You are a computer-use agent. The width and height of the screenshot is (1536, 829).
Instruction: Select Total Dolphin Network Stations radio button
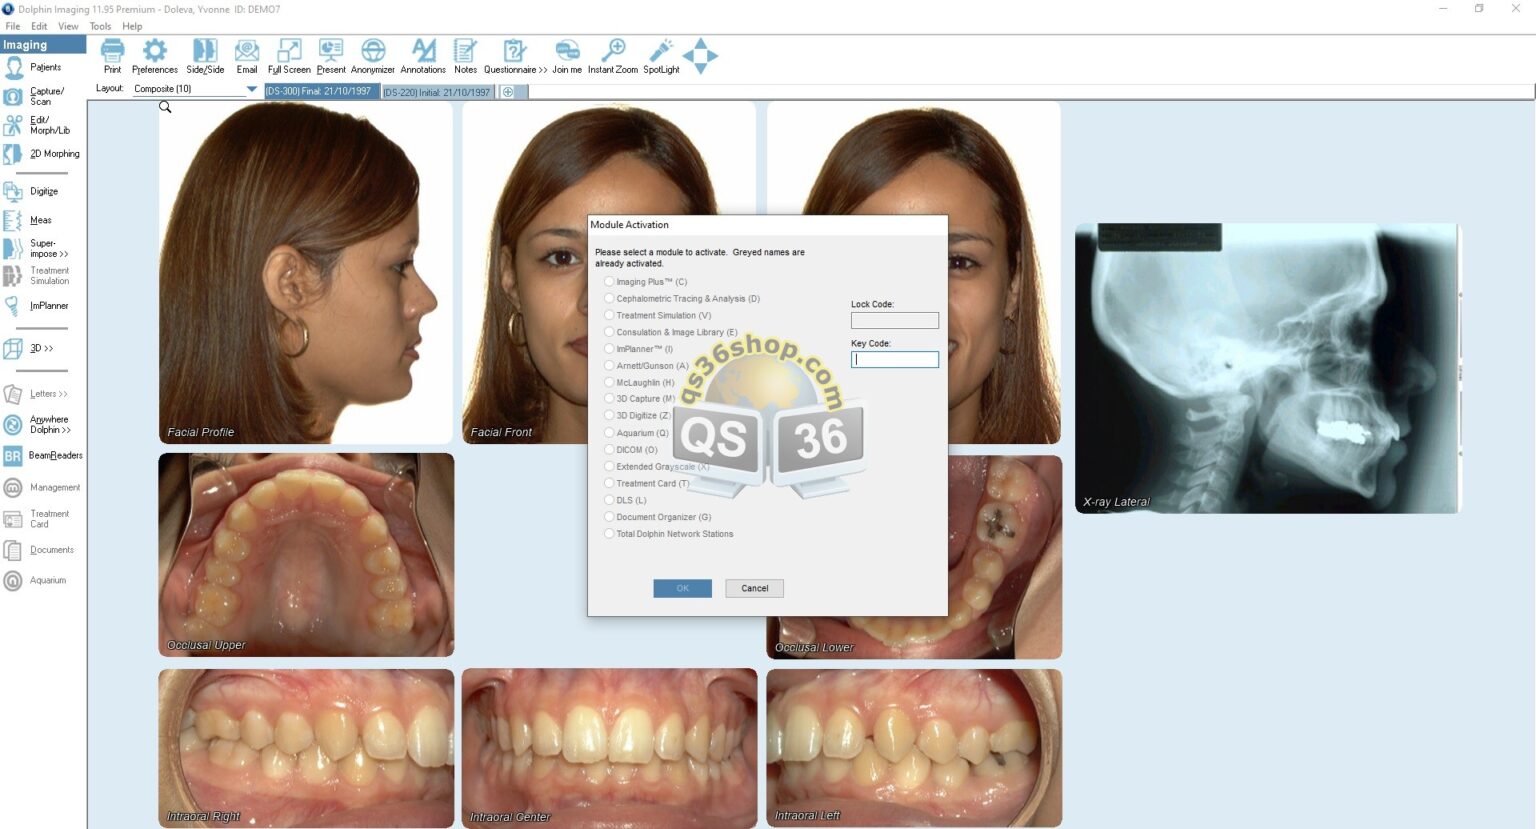[x=609, y=534]
